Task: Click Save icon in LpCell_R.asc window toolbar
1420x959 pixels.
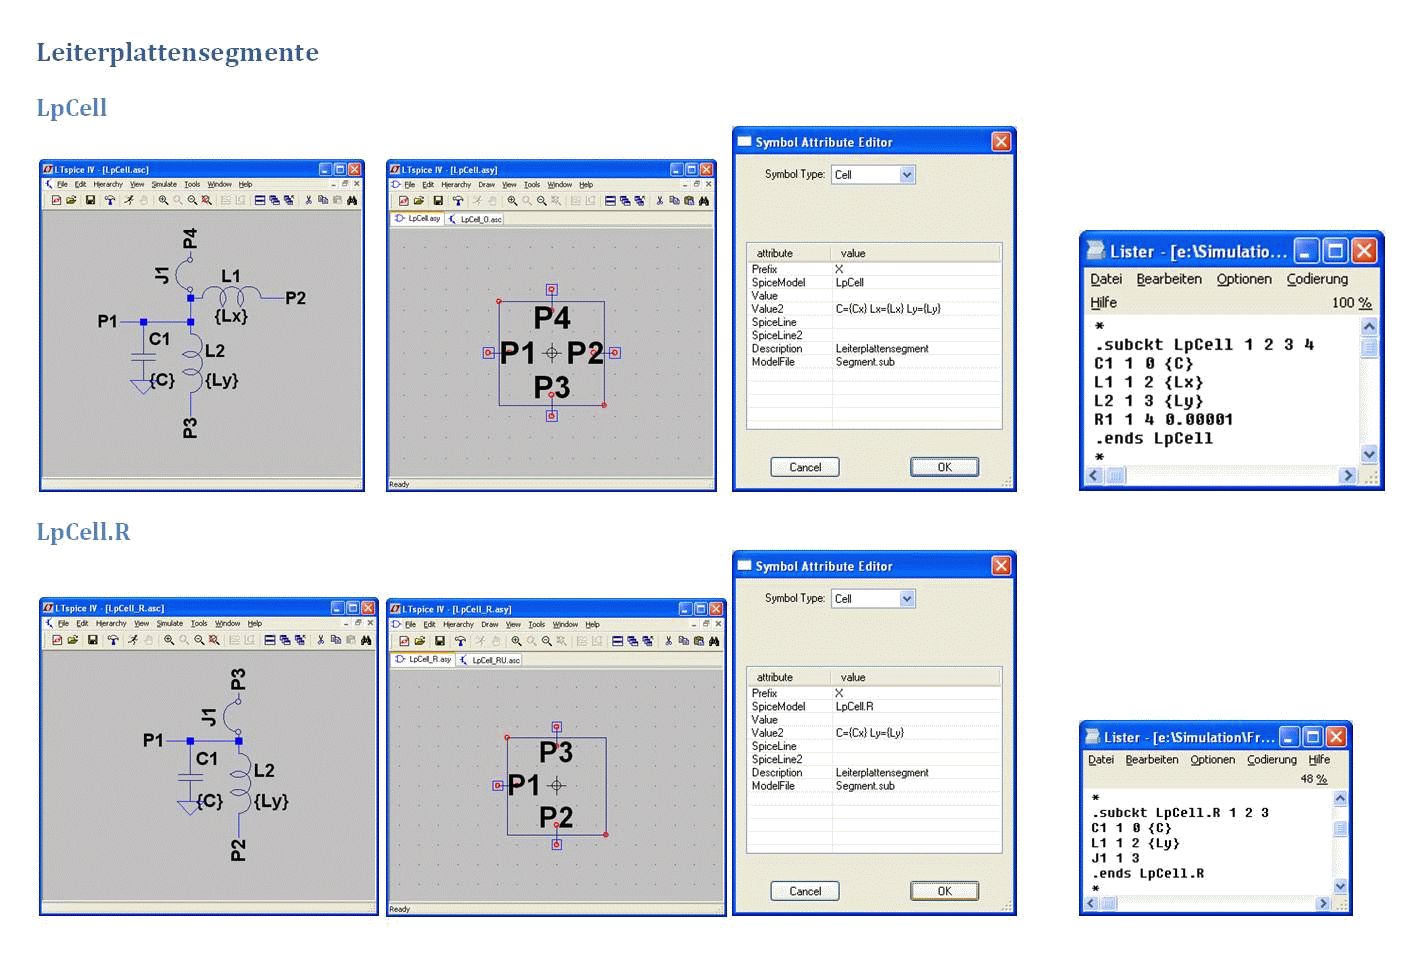Action: pyautogui.click(x=92, y=640)
